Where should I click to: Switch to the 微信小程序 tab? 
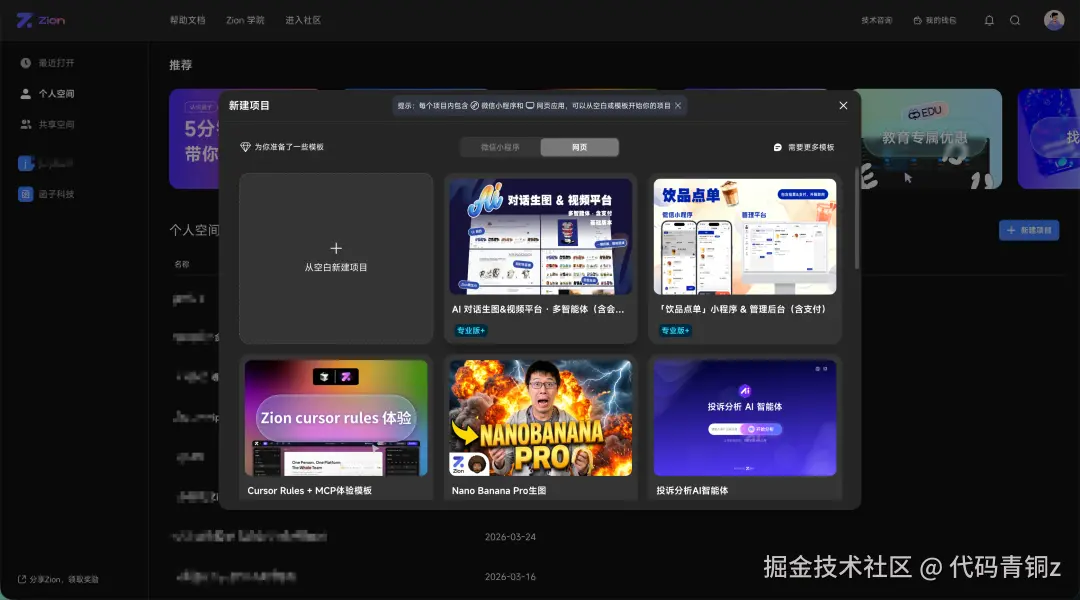pyautogui.click(x=501, y=147)
